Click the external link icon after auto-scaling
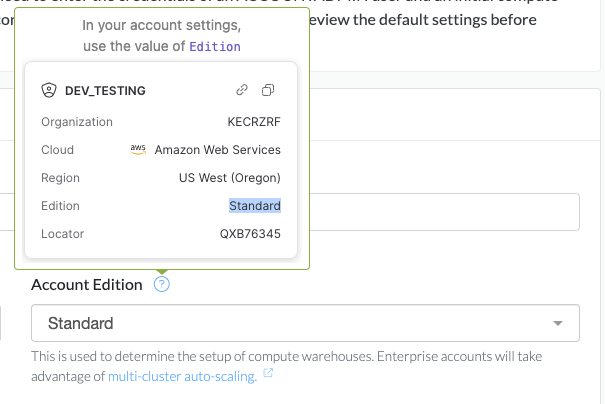 (x=270, y=377)
